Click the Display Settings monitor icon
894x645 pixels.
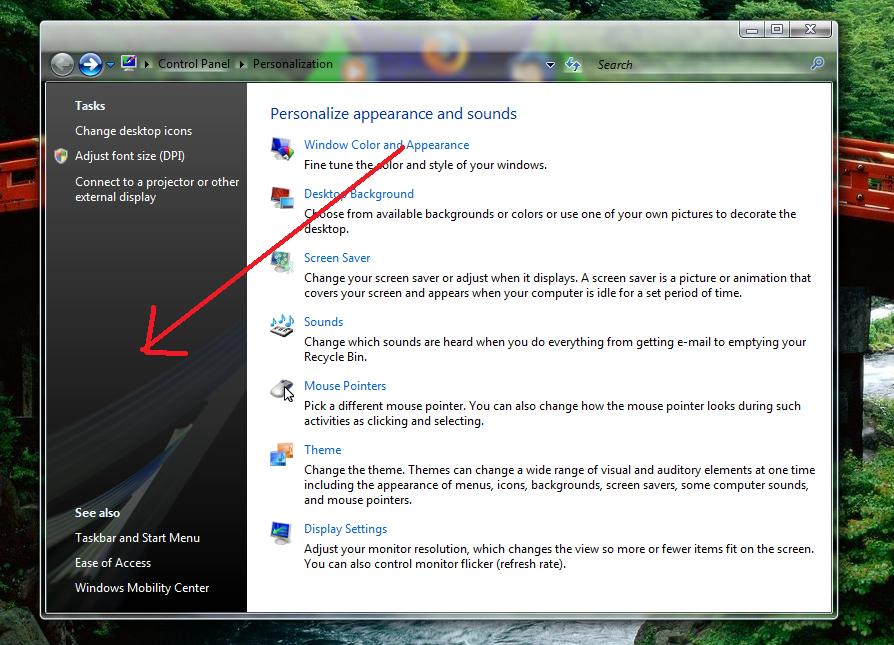(x=282, y=533)
